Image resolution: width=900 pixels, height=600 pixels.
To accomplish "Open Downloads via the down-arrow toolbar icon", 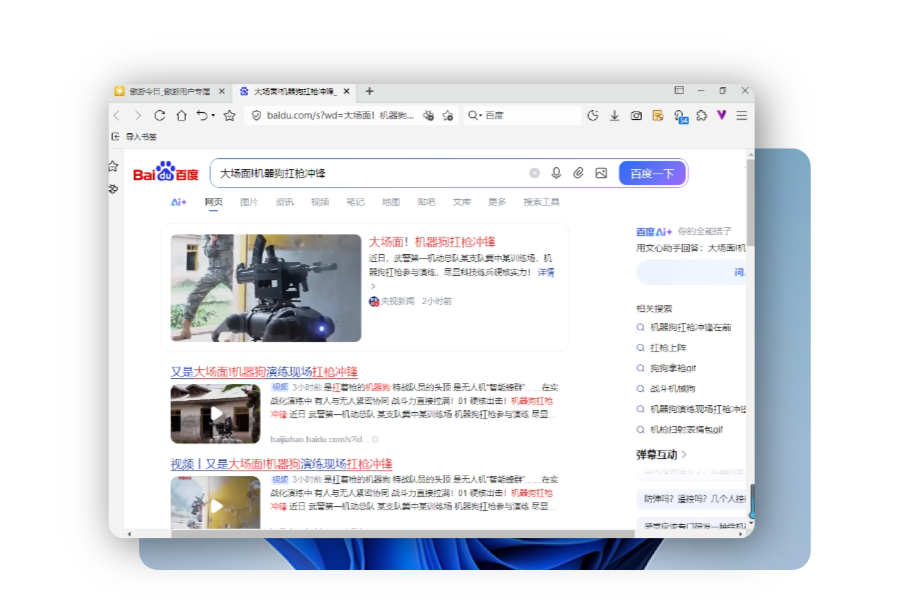I will (x=614, y=116).
